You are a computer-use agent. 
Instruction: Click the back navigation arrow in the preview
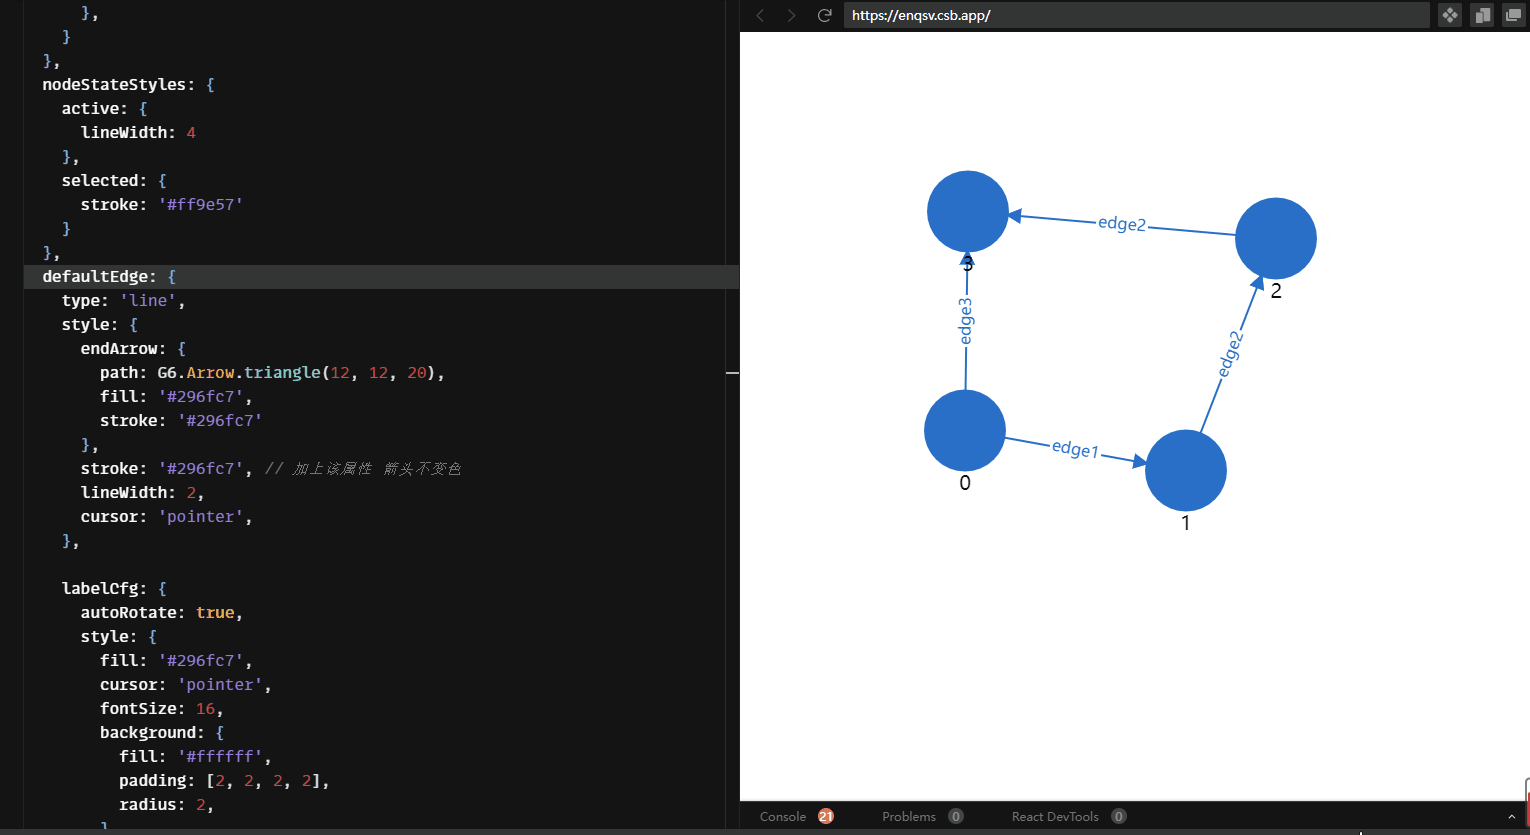pyautogui.click(x=760, y=15)
